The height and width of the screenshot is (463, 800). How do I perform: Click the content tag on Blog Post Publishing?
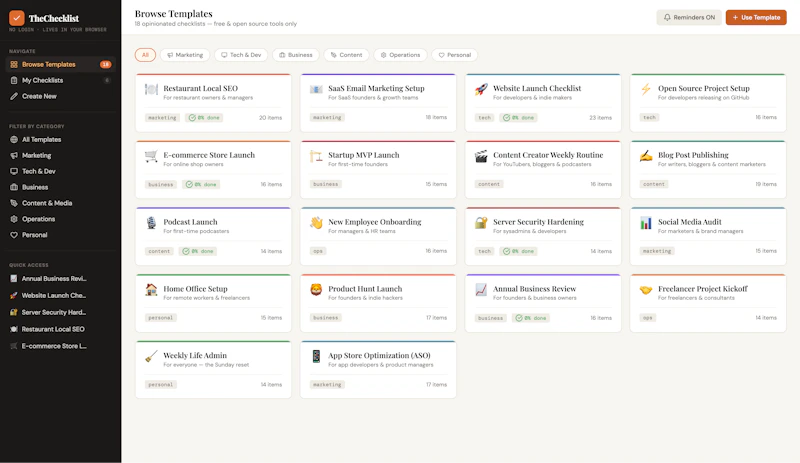coord(654,184)
